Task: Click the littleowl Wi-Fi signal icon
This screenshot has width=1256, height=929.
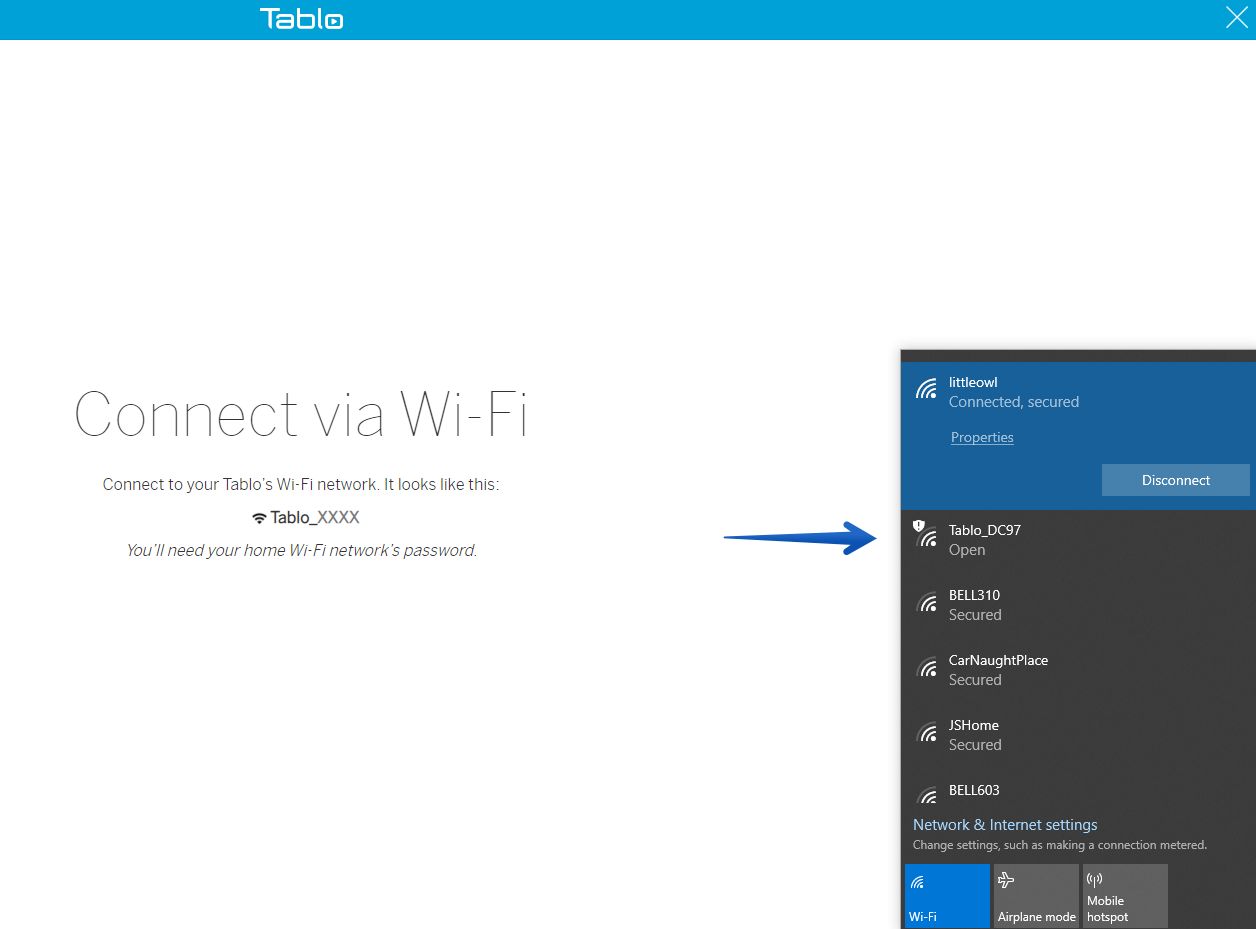Action: pos(927,389)
